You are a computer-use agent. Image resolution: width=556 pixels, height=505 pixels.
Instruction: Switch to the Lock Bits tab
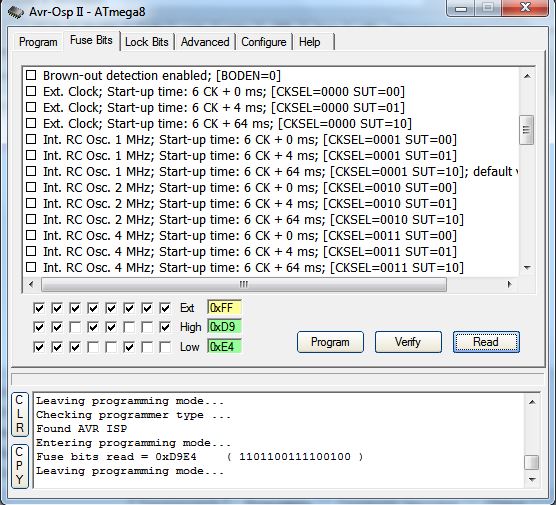tap(147, 42)
